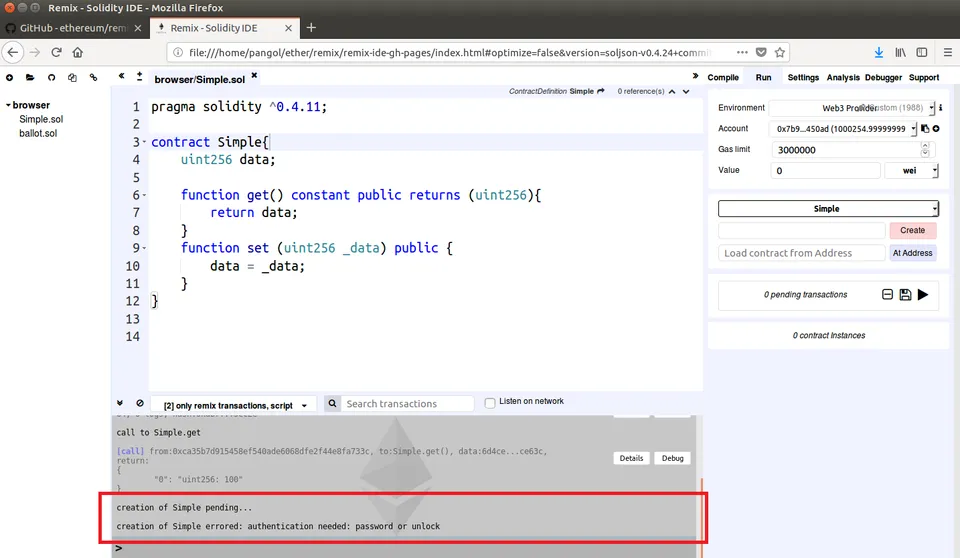Click the connect to localhost link icon
Screen dimensions: 960x558
pyautogui.click(x=93, y=78)
